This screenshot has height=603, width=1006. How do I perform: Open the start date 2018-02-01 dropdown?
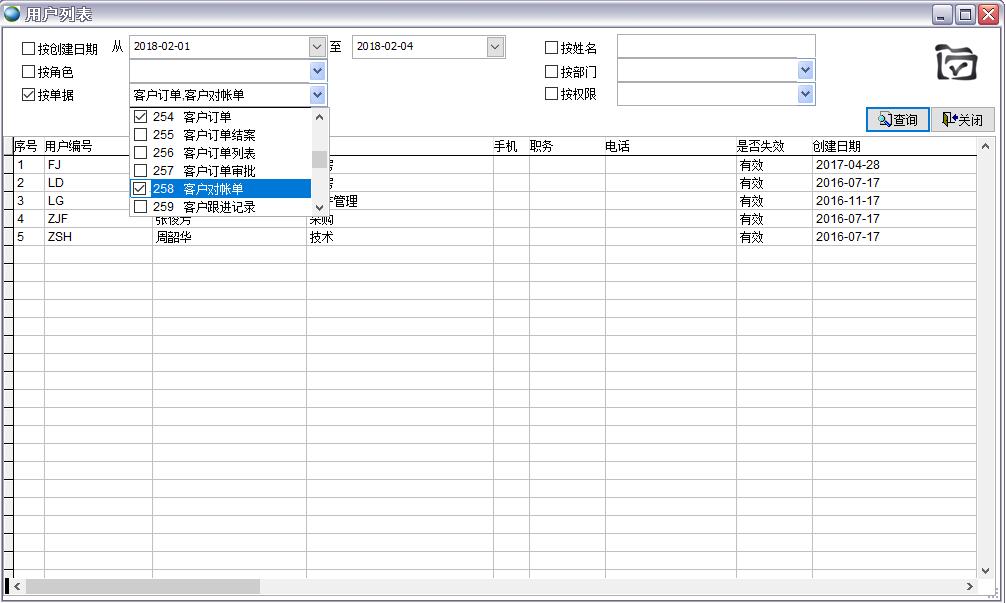pyautogui.click(x=317, y=47)
